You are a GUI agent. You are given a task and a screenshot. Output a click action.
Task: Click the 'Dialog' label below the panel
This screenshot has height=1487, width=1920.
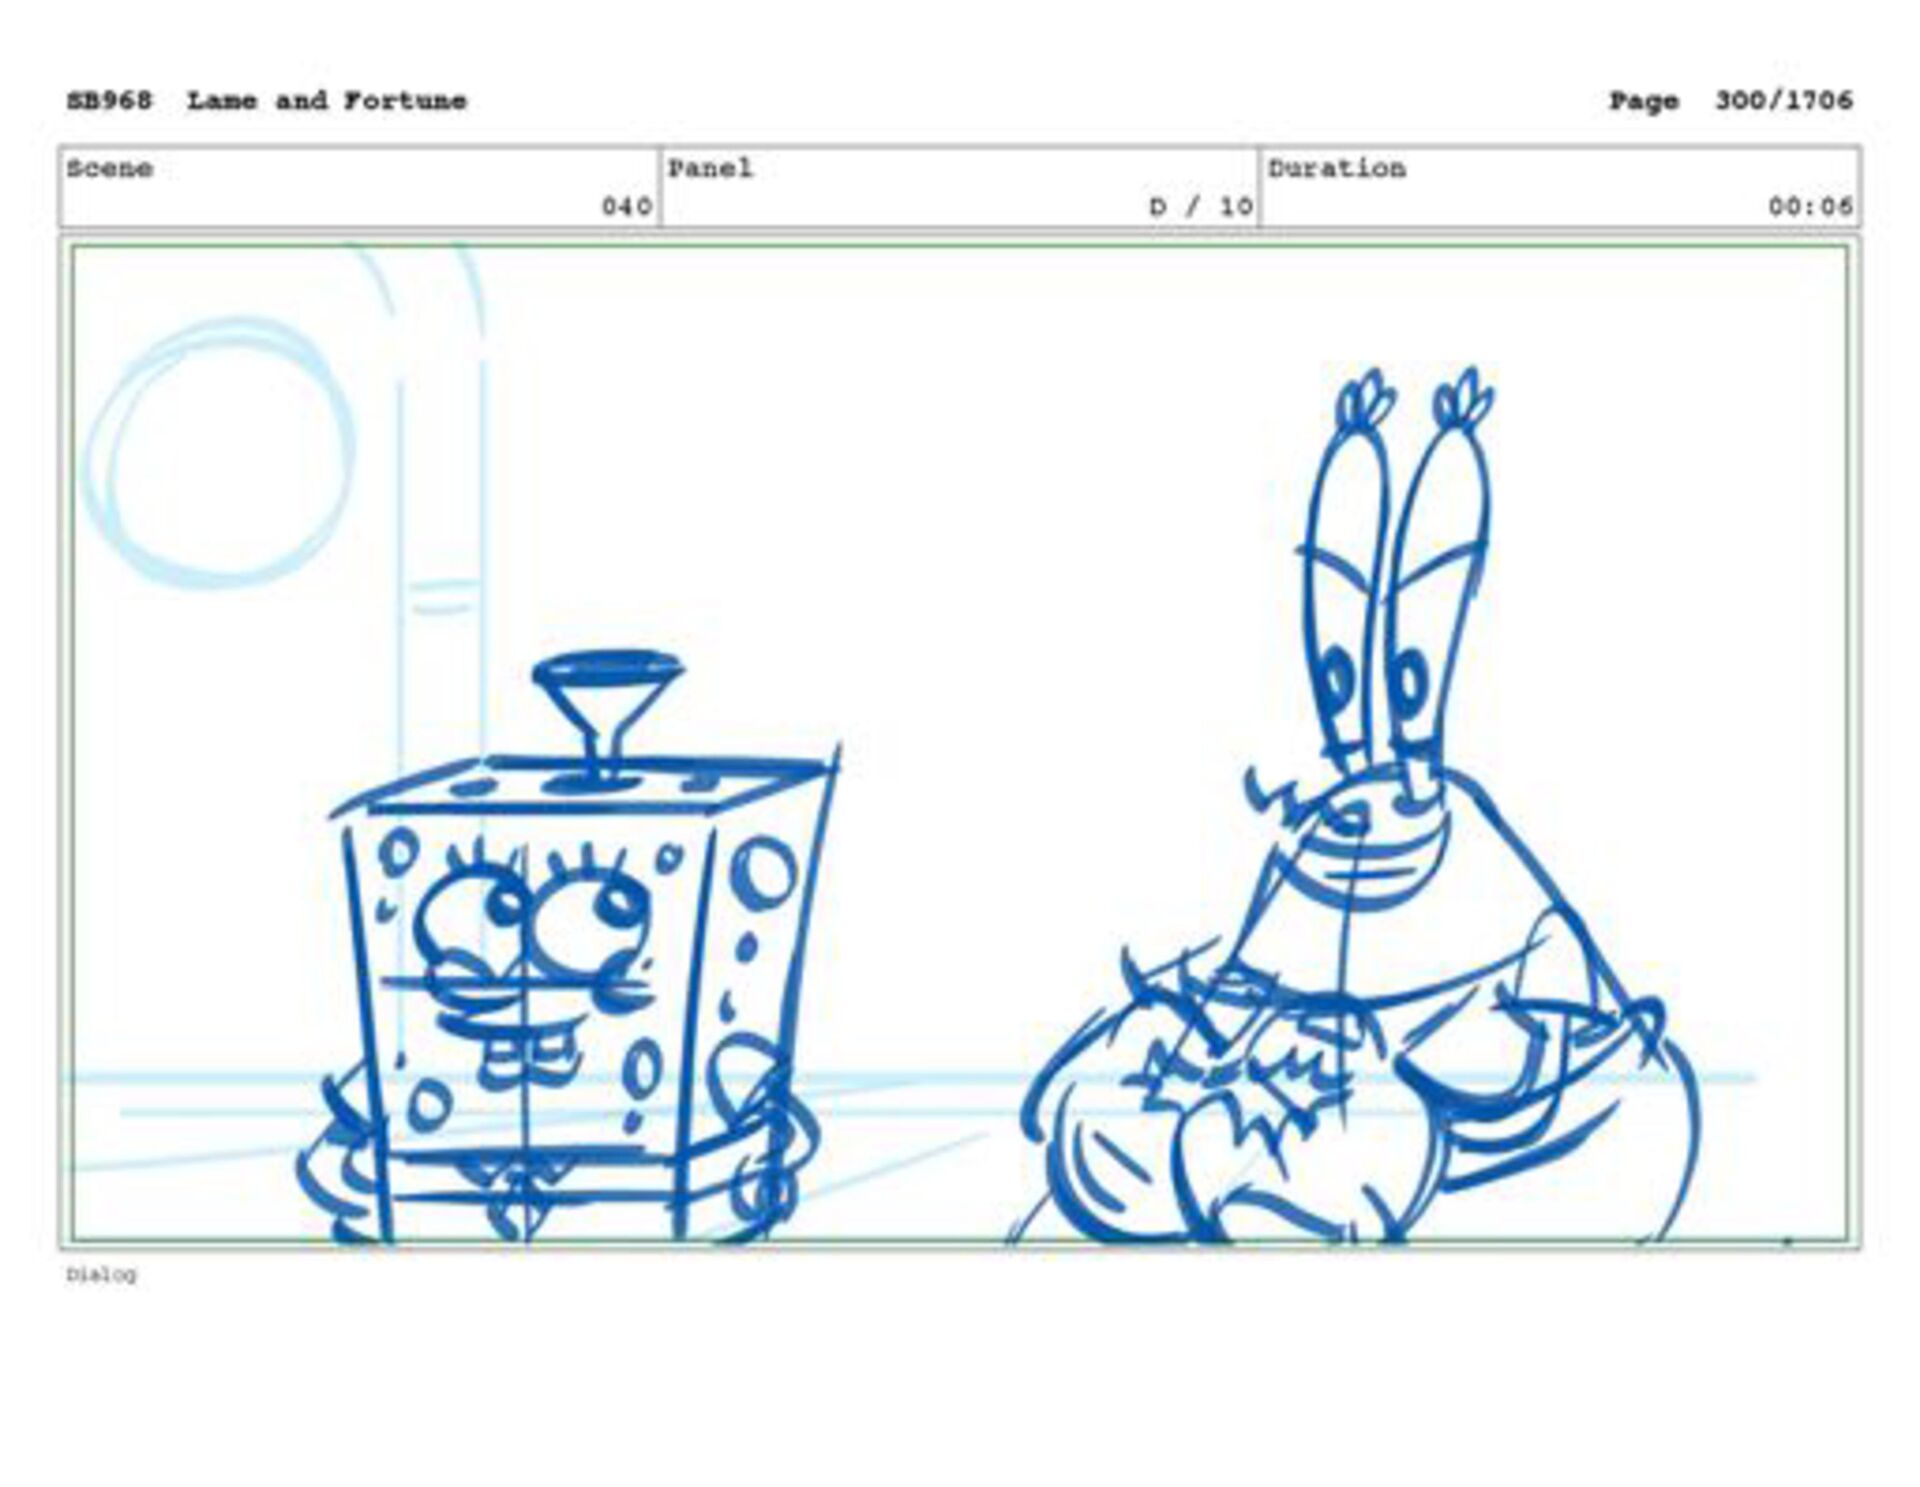[101, 1275]
